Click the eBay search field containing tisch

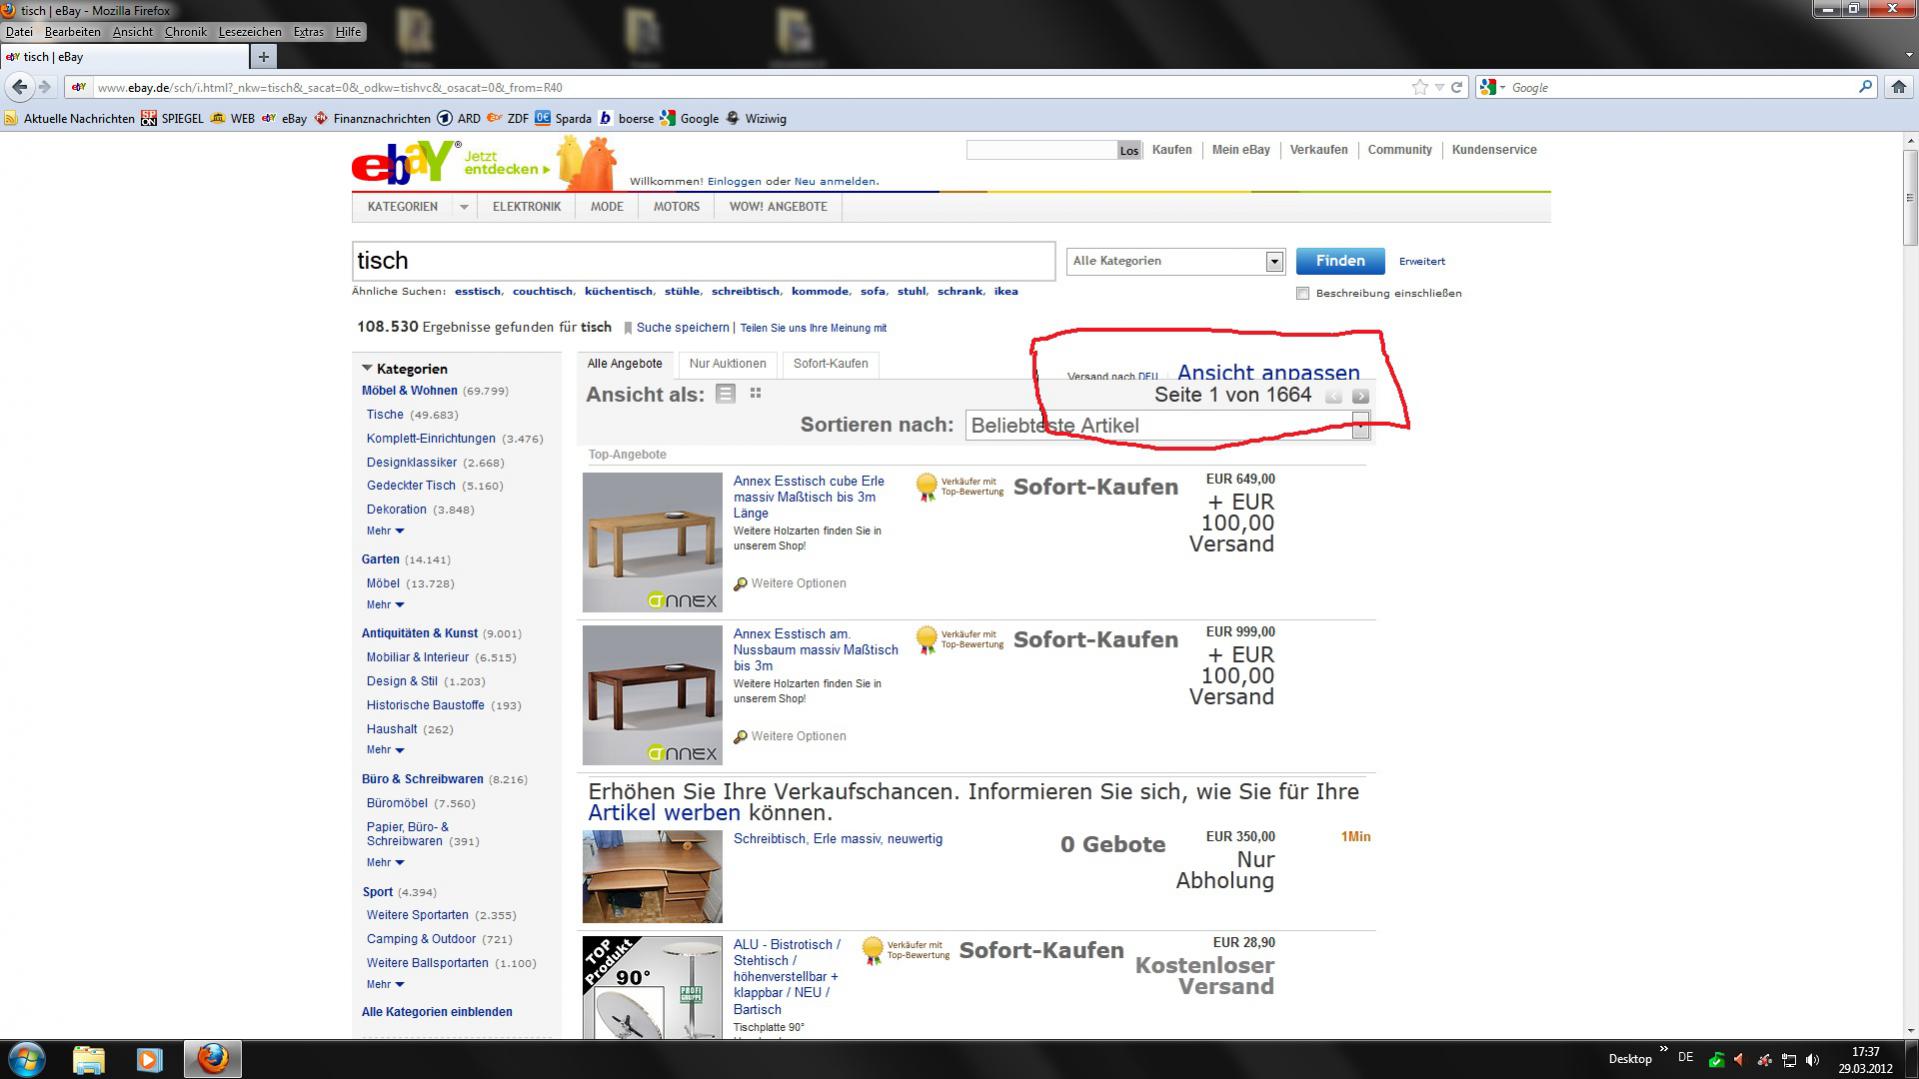(x=703, y=261)
